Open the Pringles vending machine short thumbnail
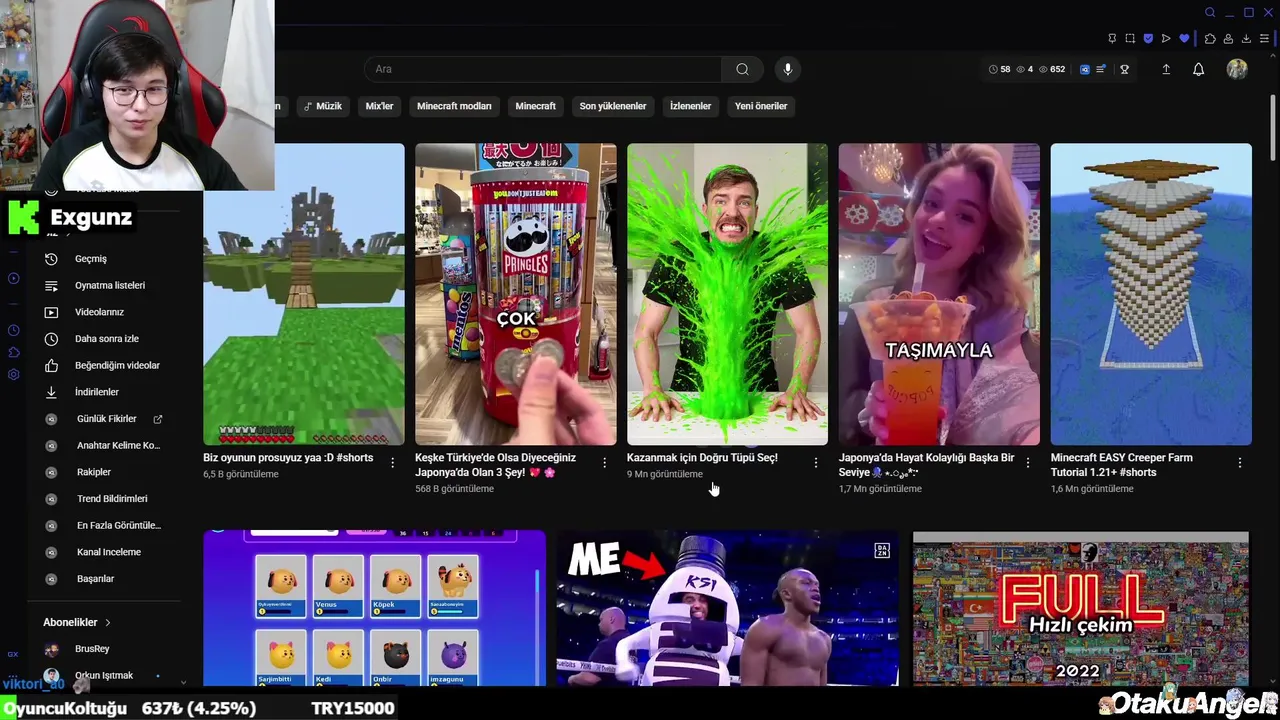The height and width of the screenshot is (720, 1280). pos(516,294)
